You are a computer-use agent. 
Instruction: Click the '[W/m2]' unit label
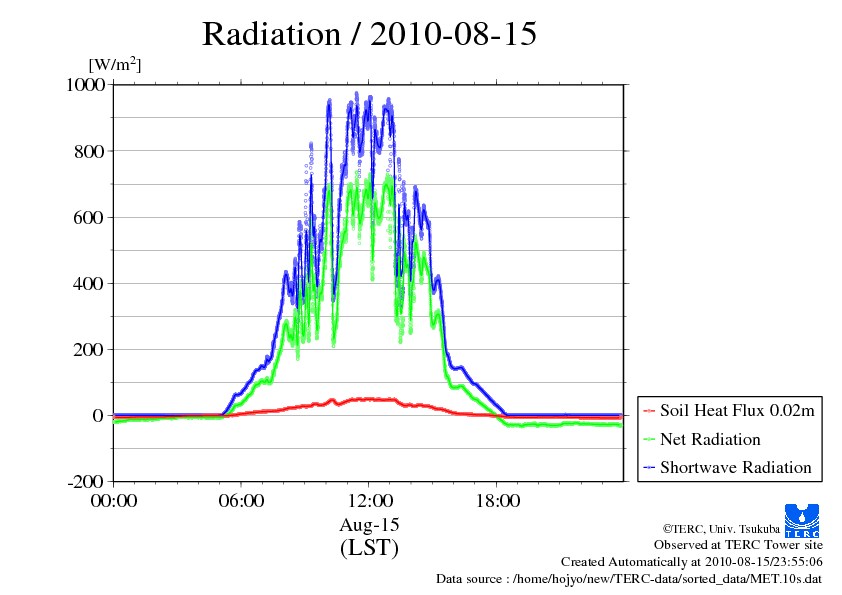click(x=115, y=64)
